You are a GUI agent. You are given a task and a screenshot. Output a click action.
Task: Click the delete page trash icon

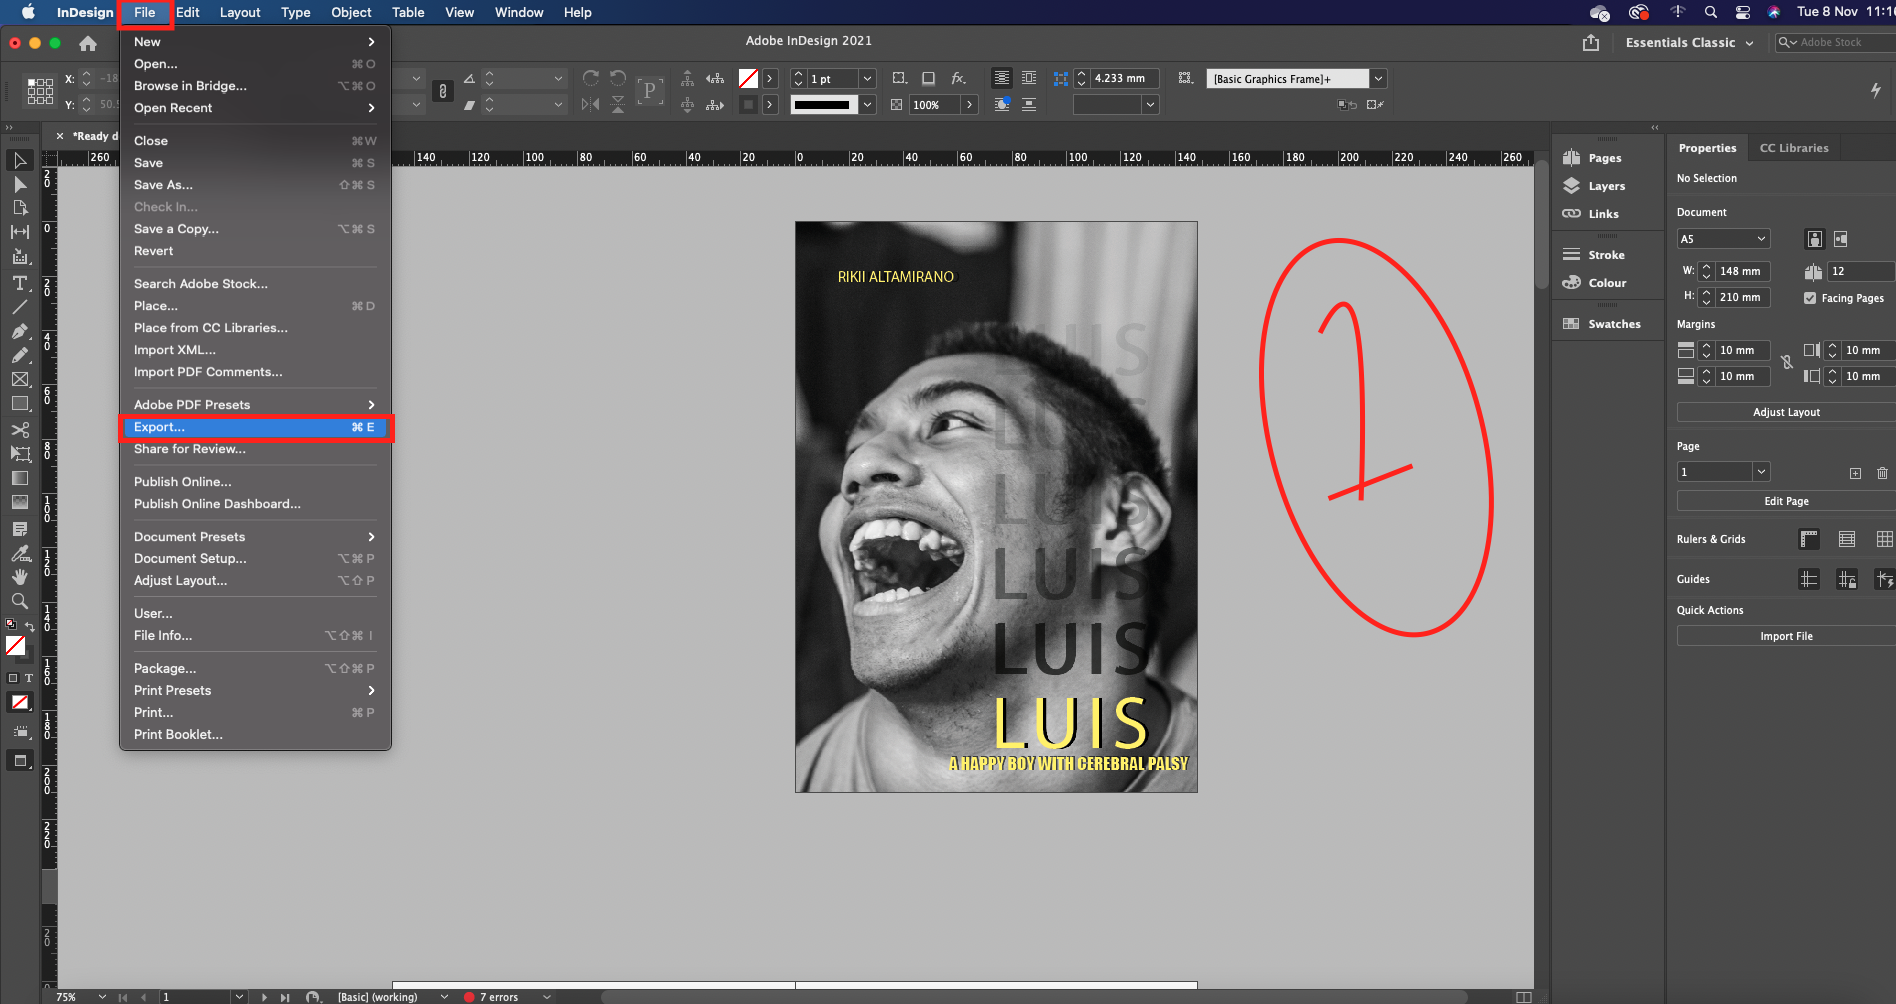coord(1882,473)
